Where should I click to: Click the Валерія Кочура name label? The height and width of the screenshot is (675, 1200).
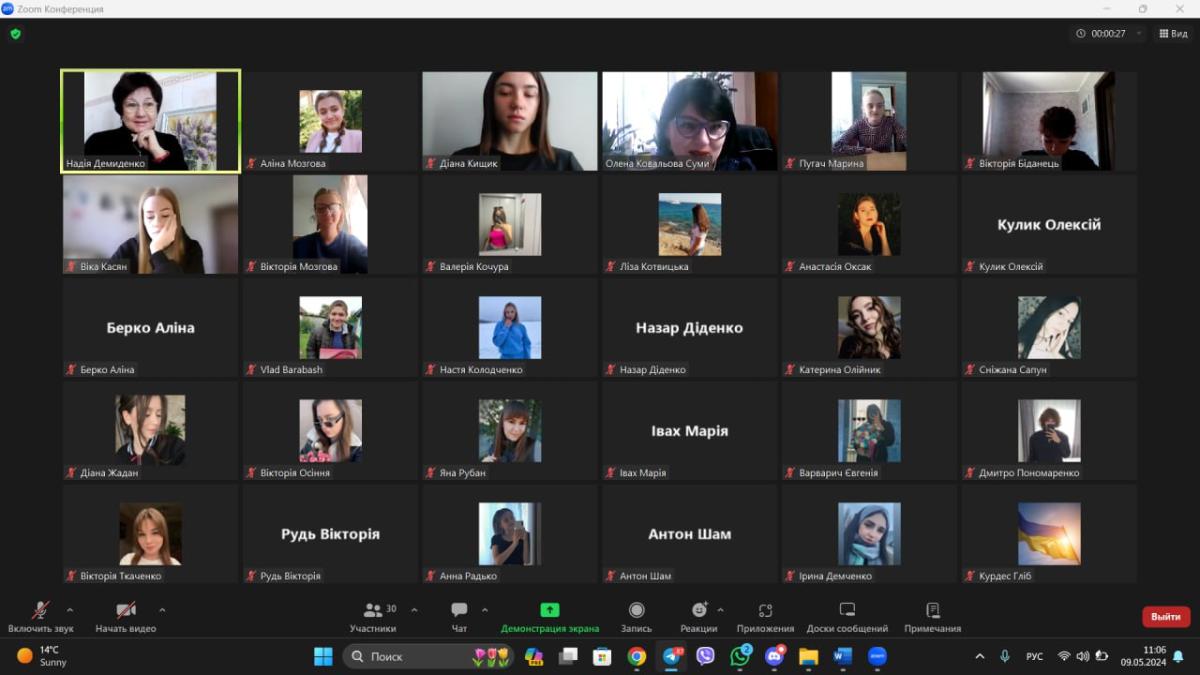pyautogui.click(x=474, y=267)
